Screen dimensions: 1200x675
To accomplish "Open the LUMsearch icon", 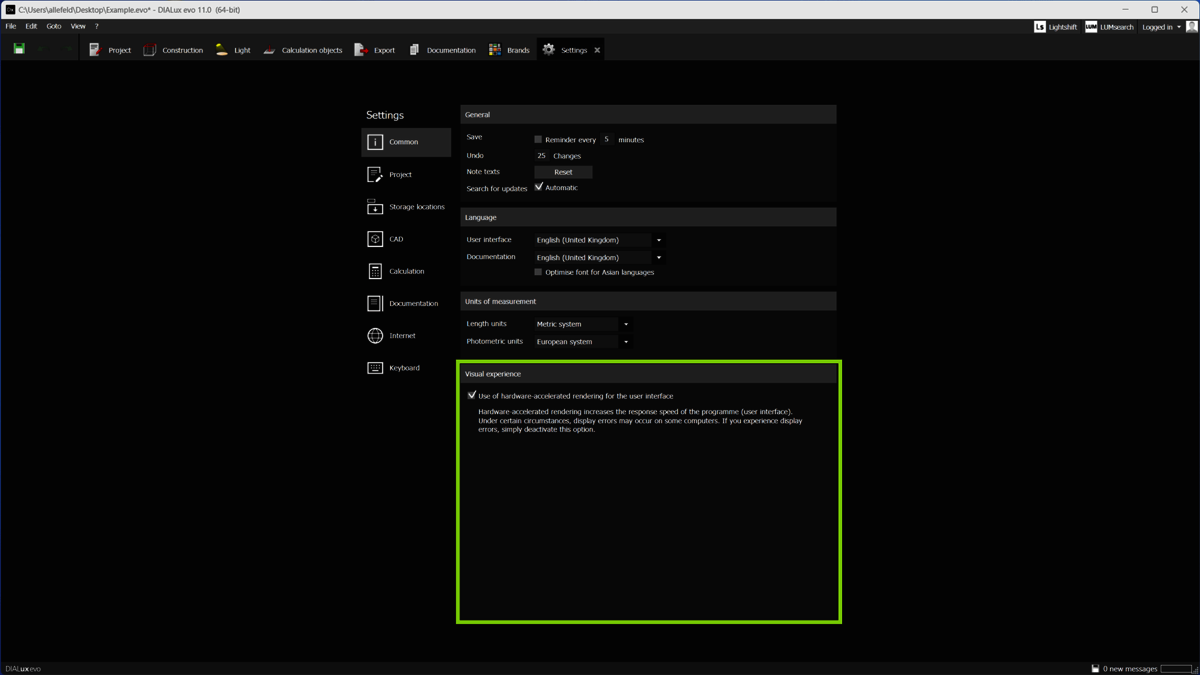I will point(1091,27).
